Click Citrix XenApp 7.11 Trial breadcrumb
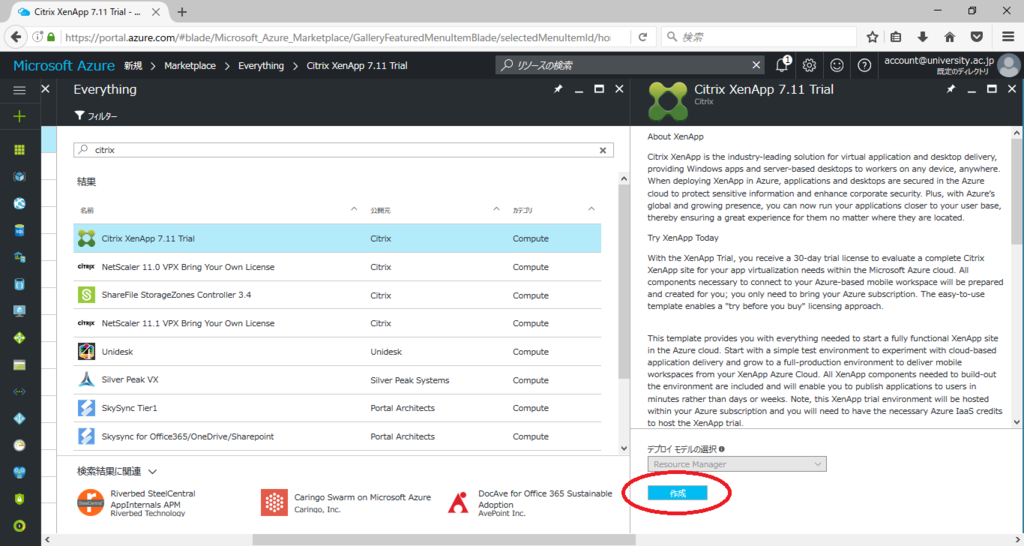This screenshot has width=1024, height=546. (357, 65)
